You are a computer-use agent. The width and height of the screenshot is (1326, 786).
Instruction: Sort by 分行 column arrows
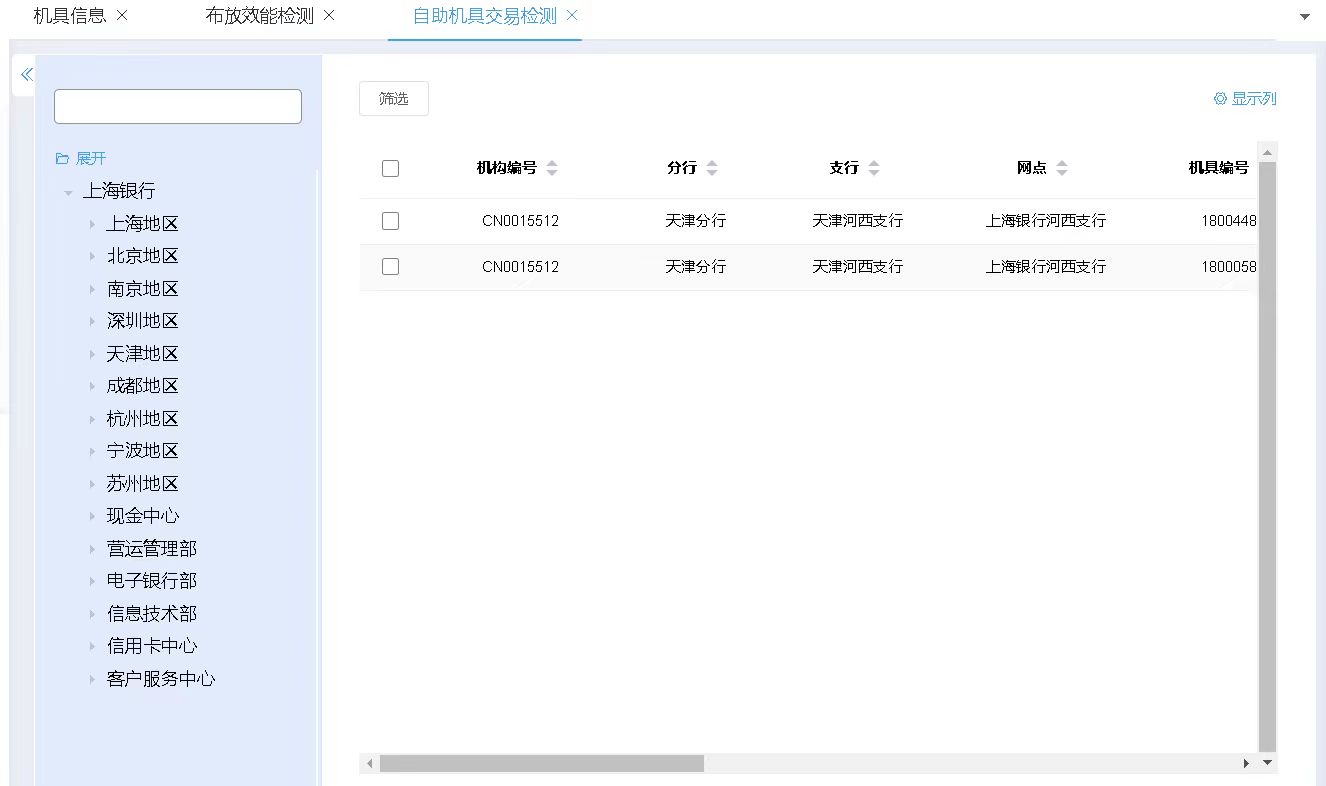(712, 168)
